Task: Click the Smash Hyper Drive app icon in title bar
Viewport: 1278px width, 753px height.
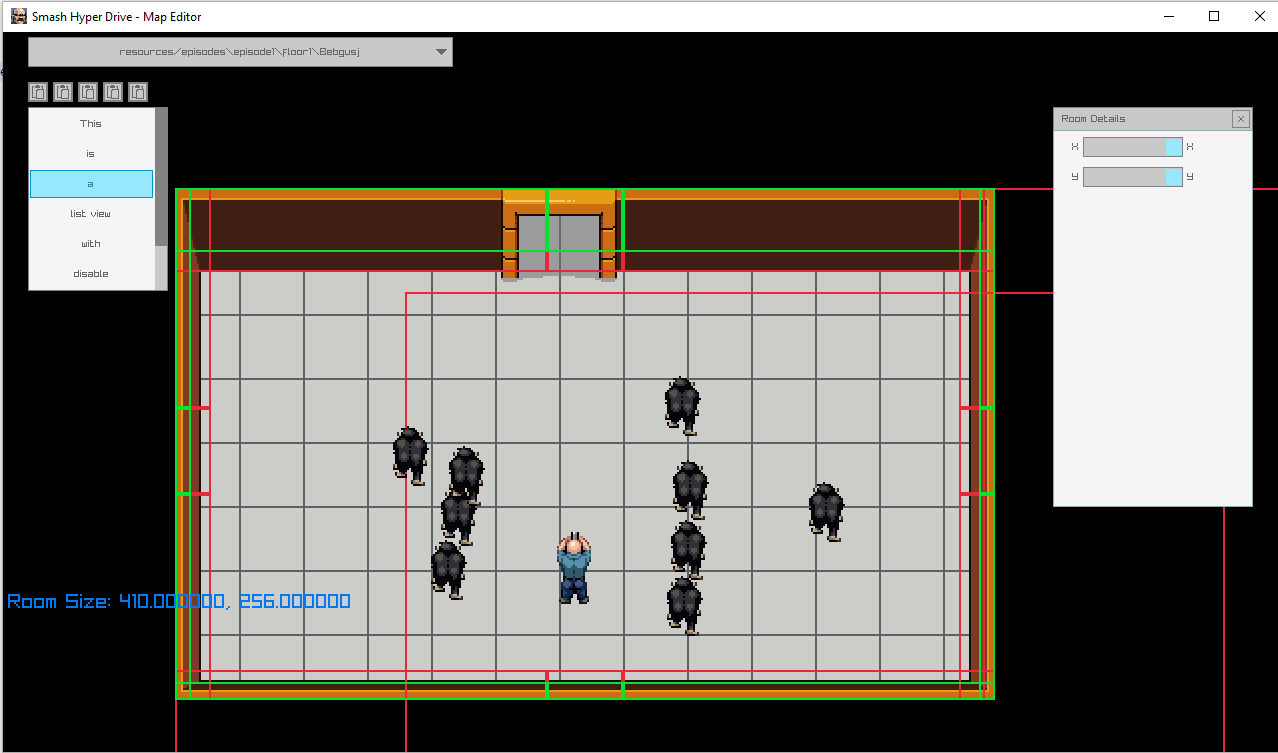Action: [19, 16]
